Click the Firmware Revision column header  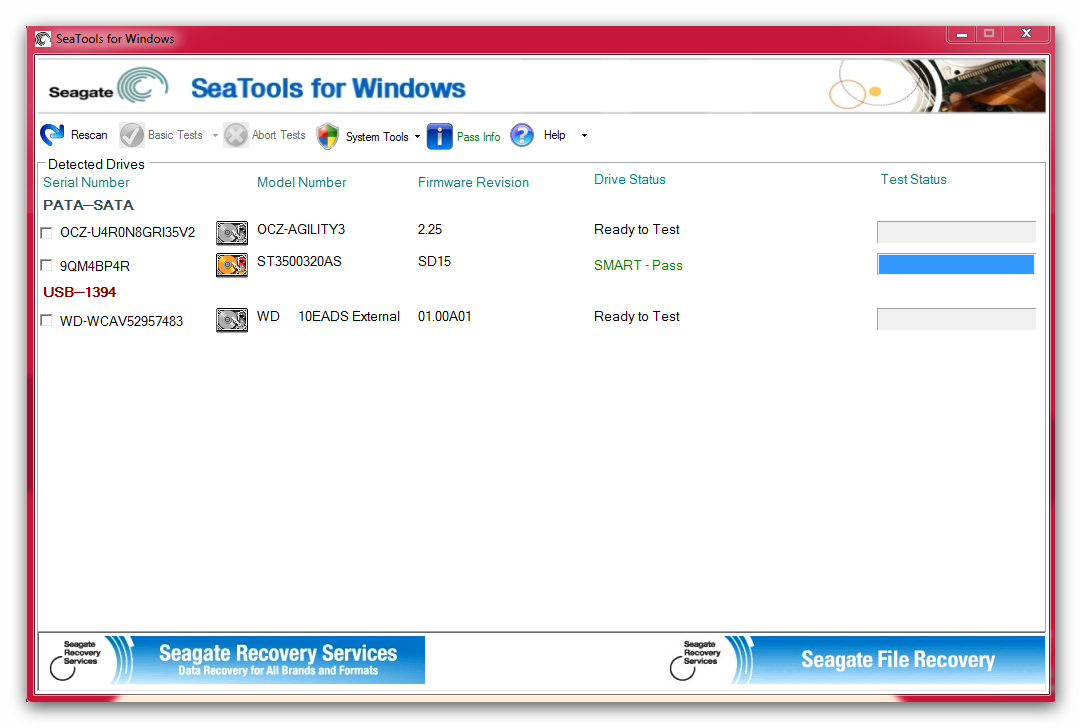[x=473, y=182]
